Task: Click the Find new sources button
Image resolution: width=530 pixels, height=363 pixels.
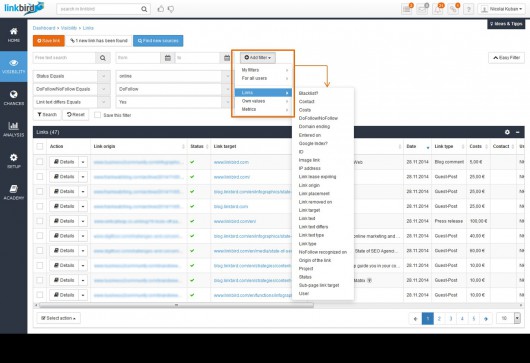Action: 158,41
